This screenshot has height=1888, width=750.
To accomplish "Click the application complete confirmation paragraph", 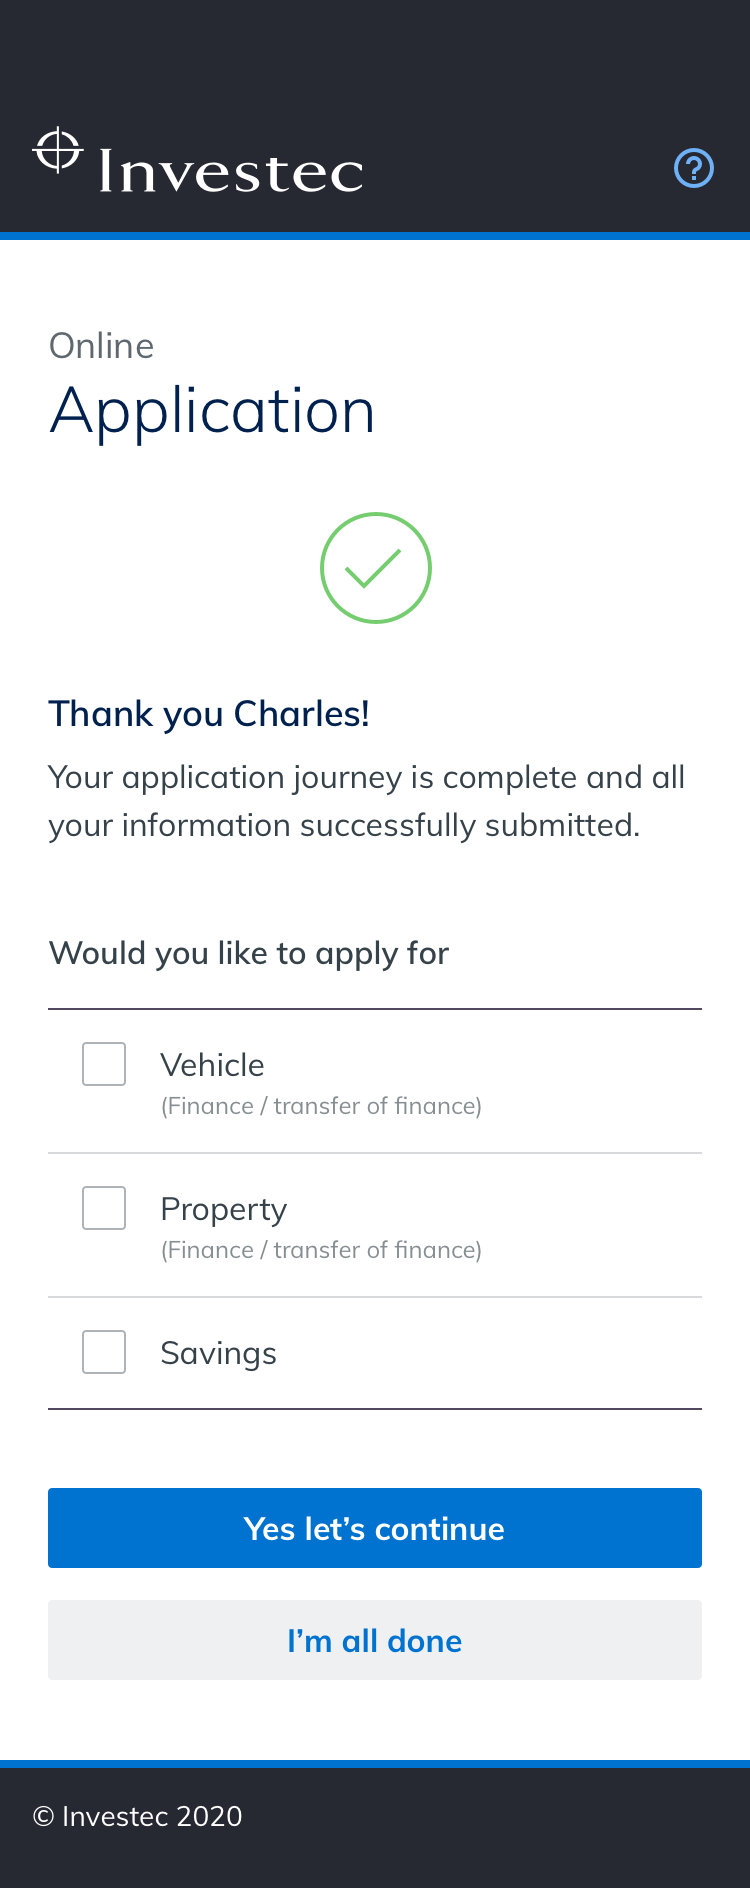I will pyautogui.click(x=366, y=801).
